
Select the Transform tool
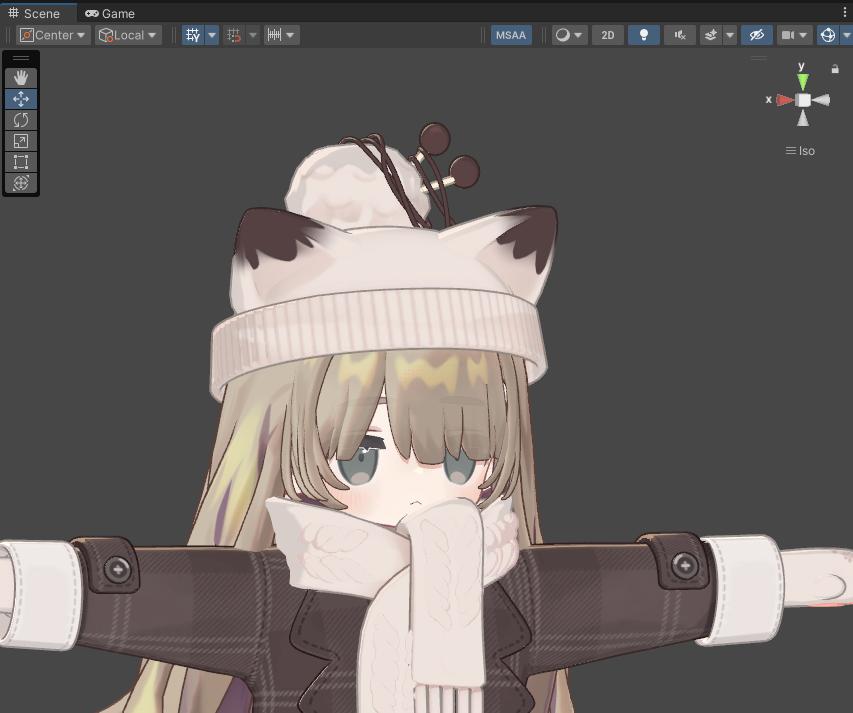(21, 183)
